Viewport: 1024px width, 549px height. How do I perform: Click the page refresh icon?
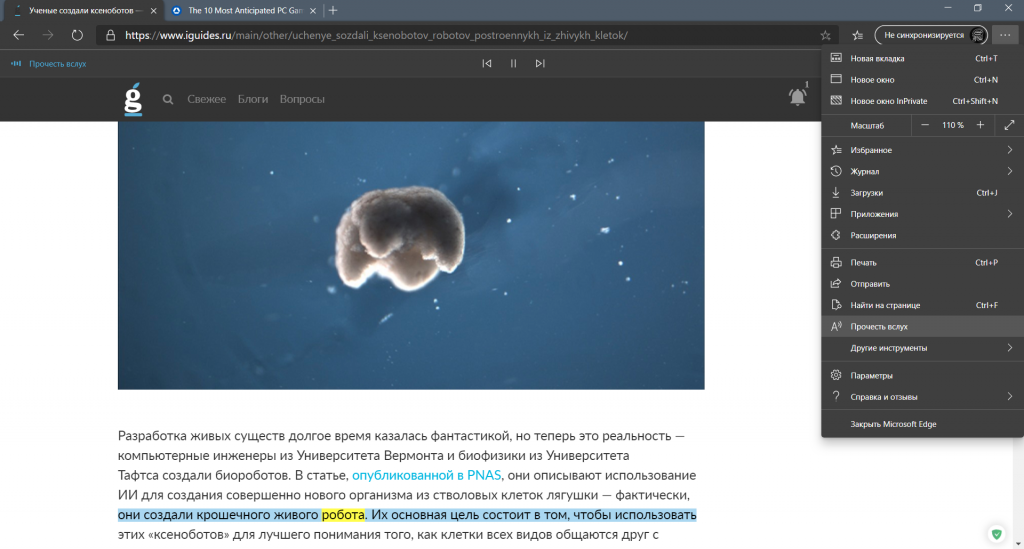(x=77, y=35)
